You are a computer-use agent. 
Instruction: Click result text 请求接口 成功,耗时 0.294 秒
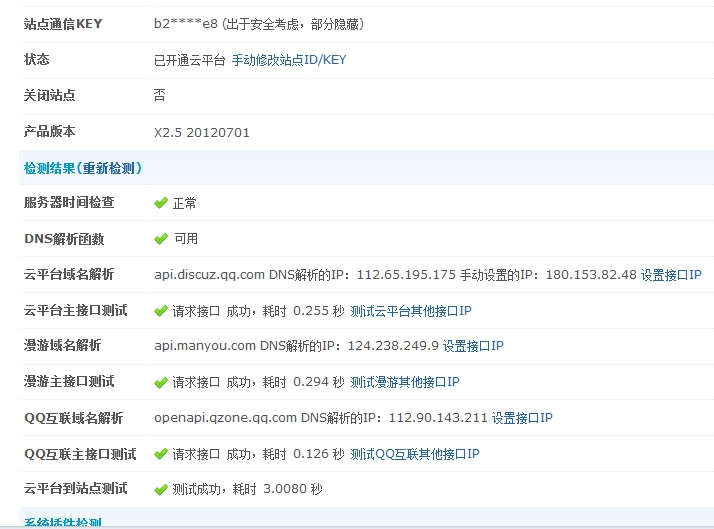coord(258,381)
